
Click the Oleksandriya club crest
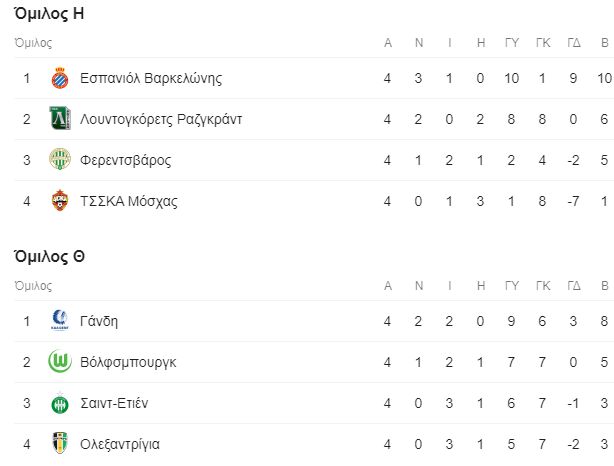60,443
